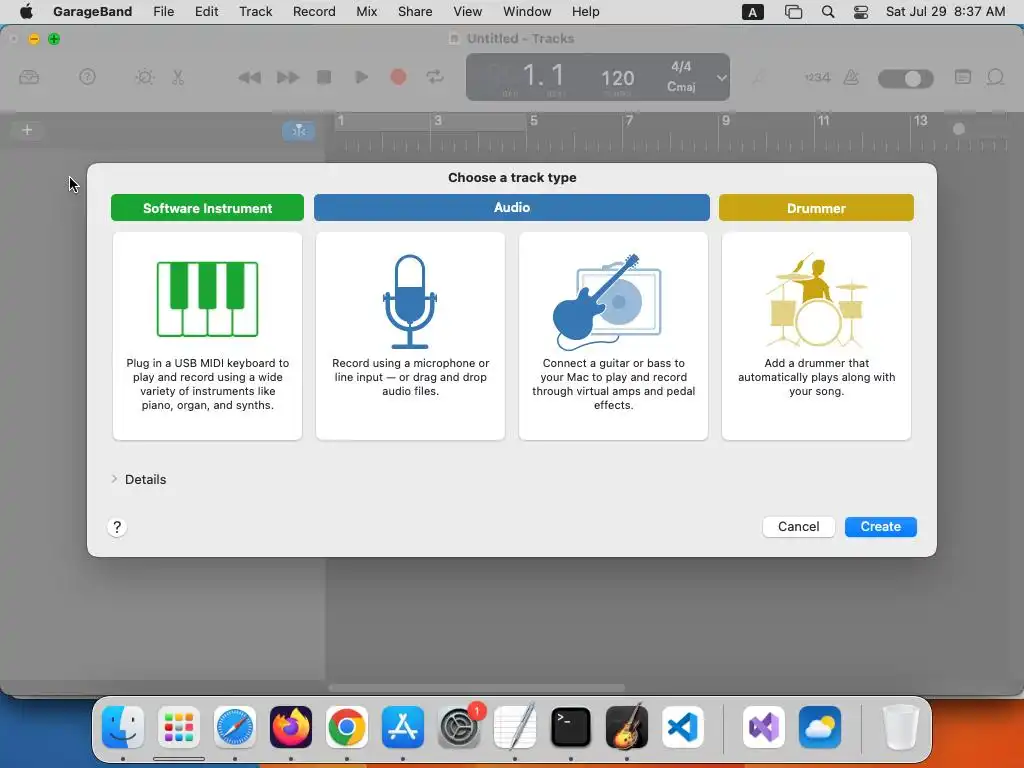
Task: Open Terminal from the dock
Action: tap(571, 728)
